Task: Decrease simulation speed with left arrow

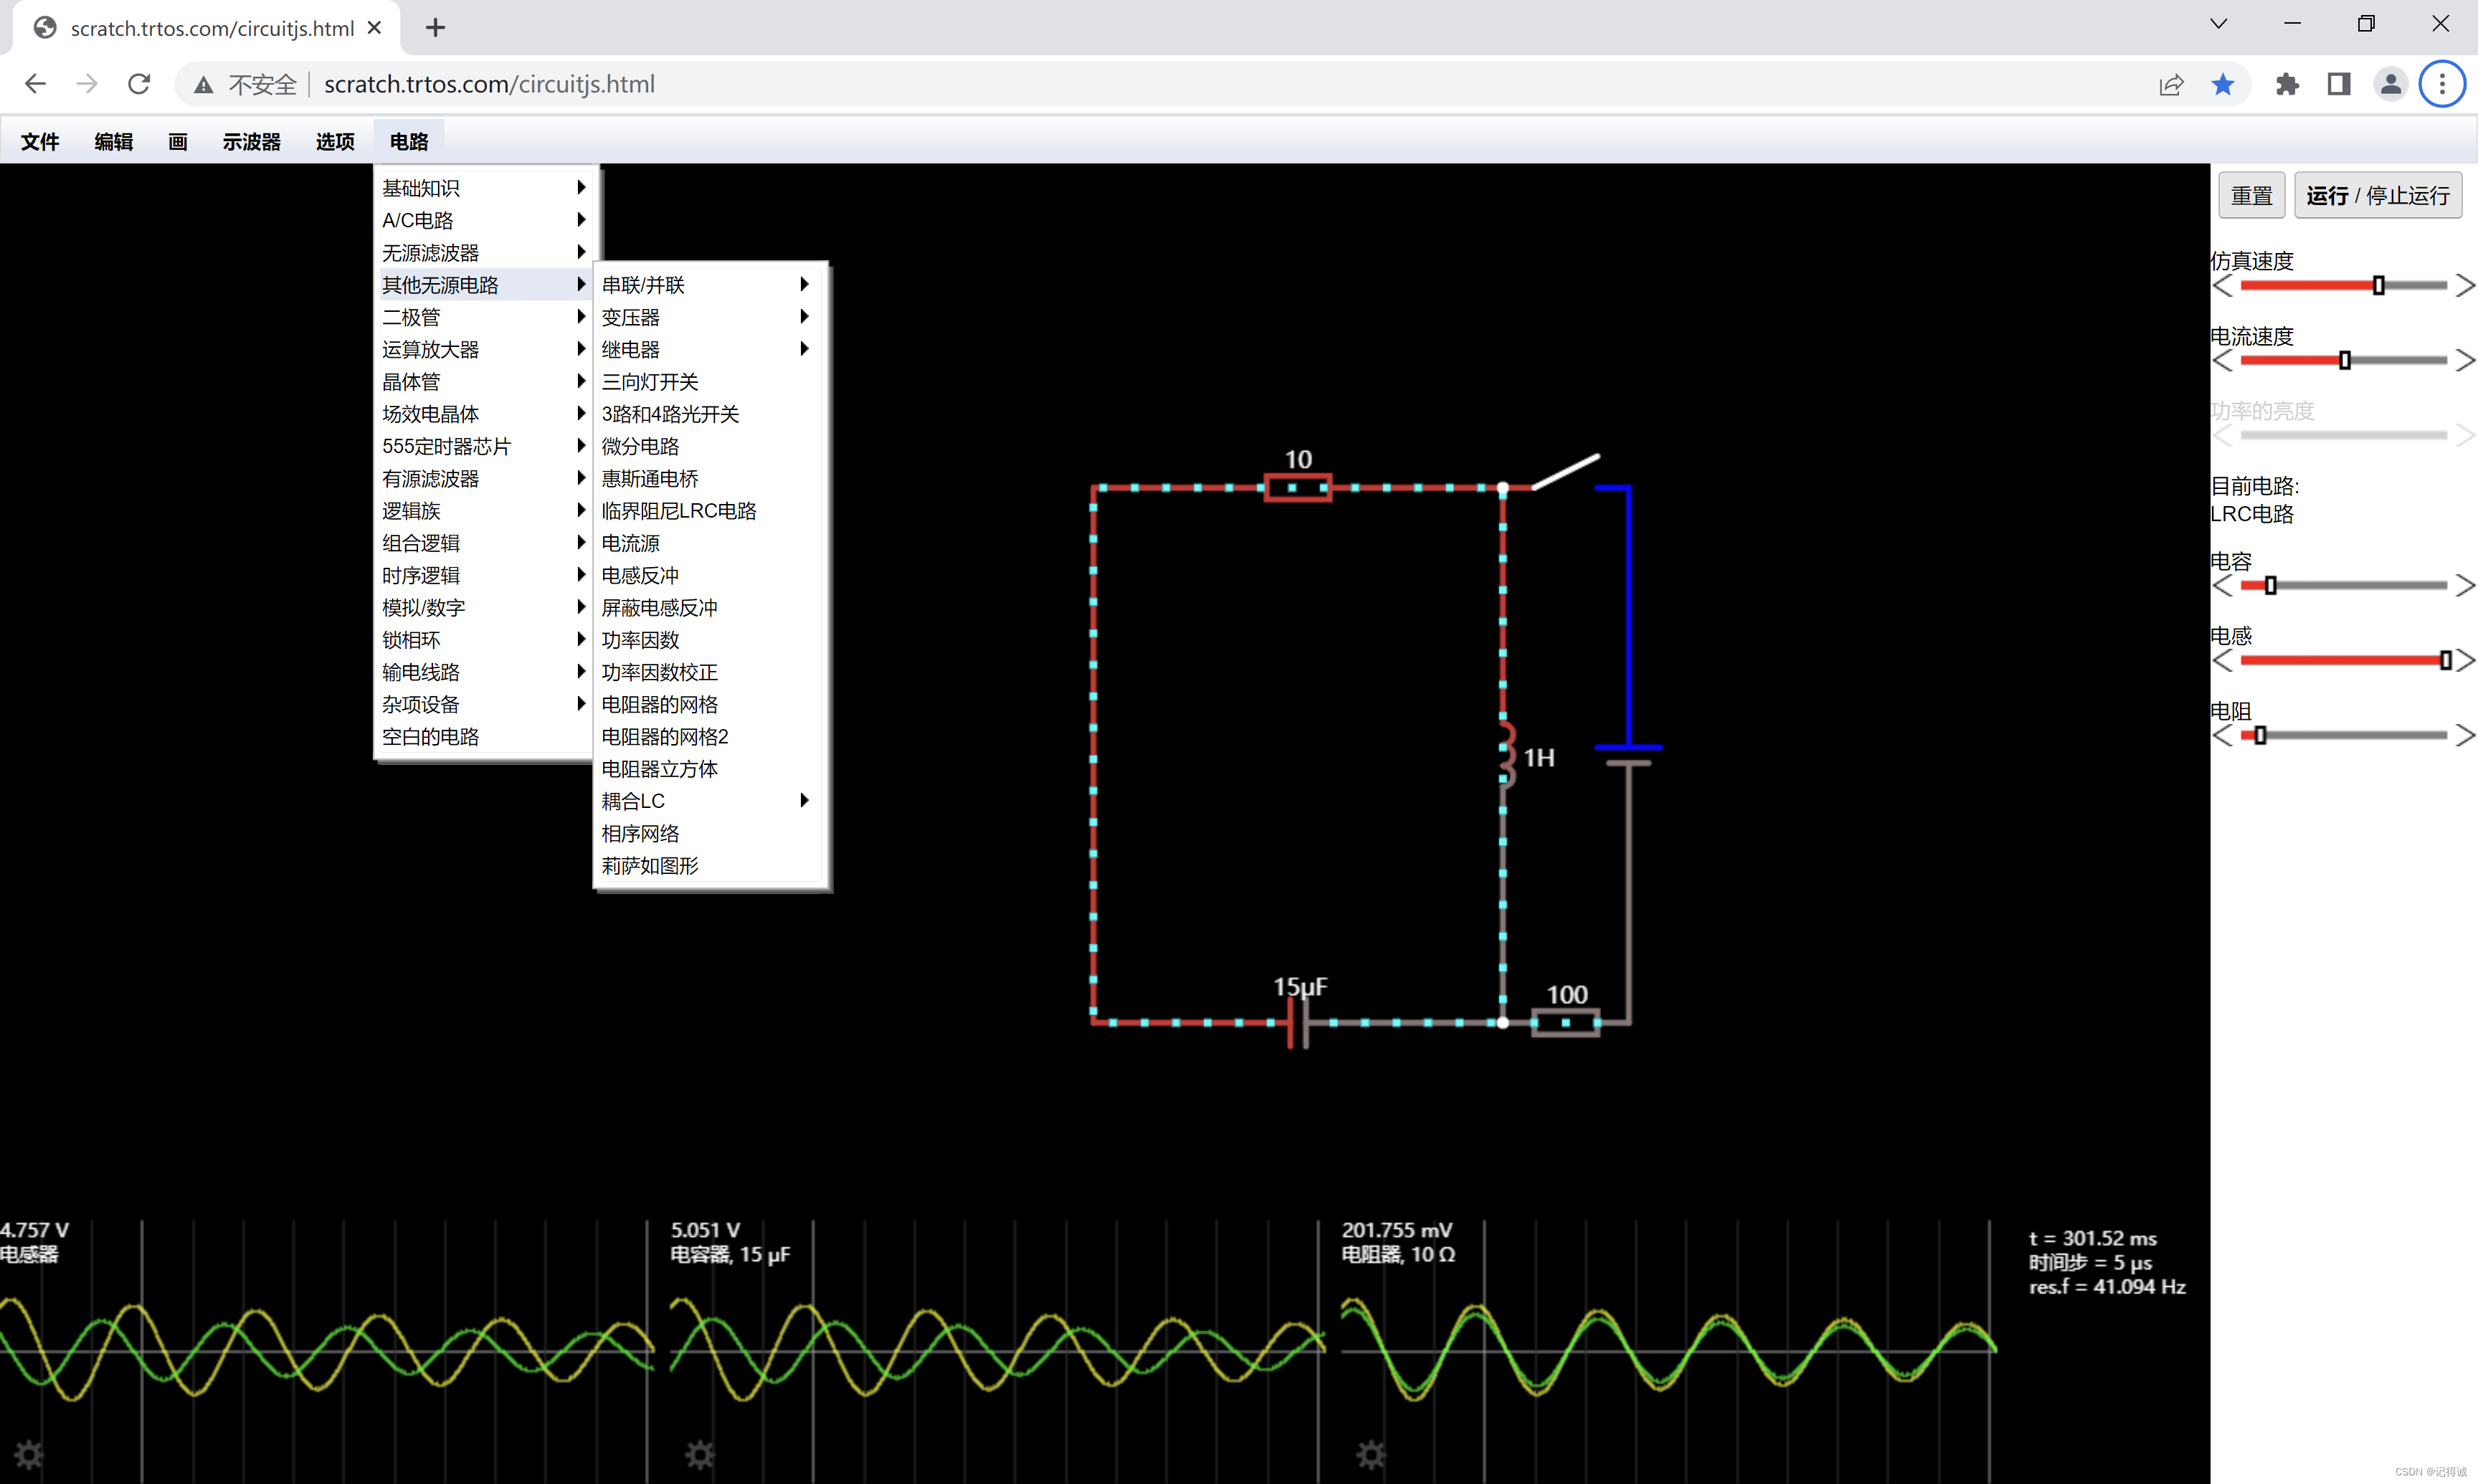Action: pos(2222,286)
